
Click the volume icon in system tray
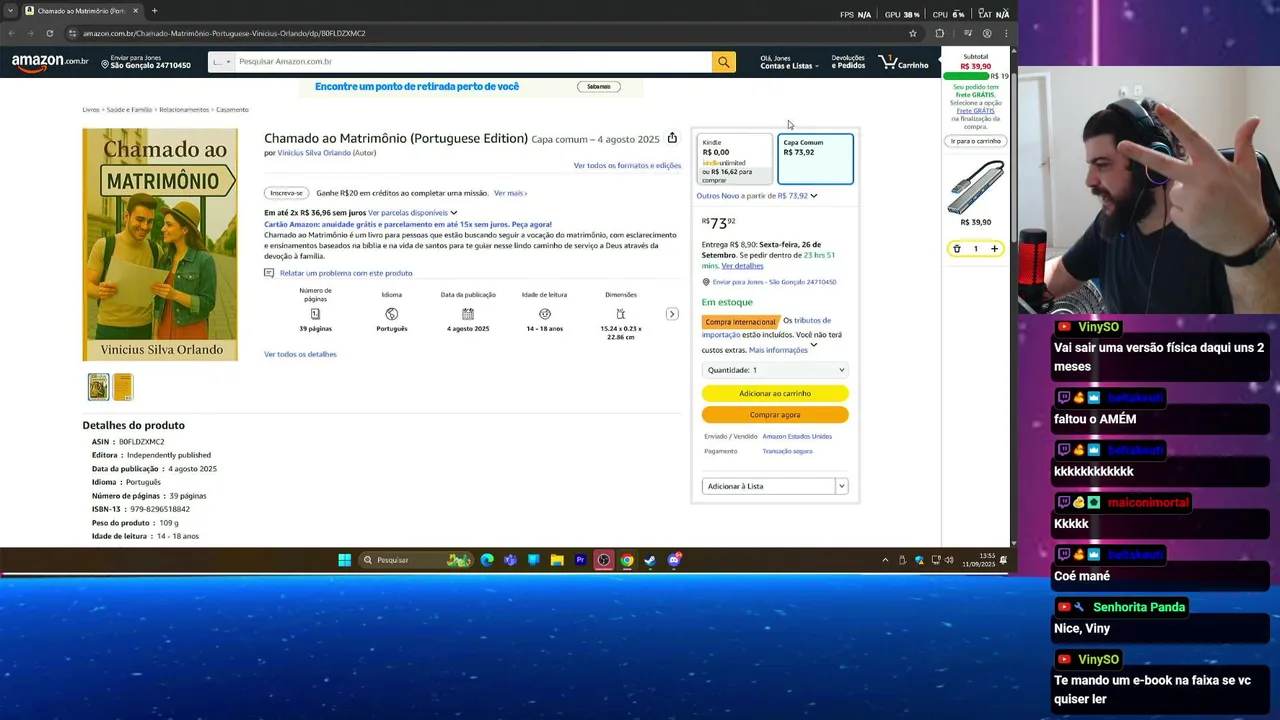point(949,560)
